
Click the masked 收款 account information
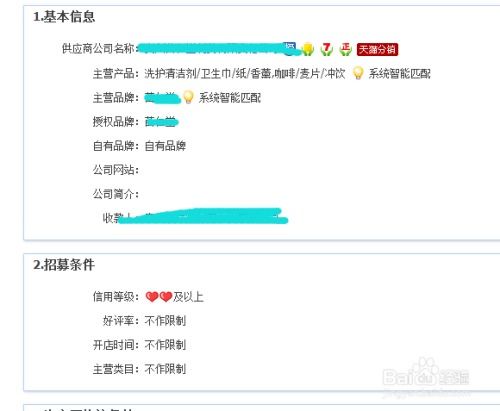click(203, 216)
